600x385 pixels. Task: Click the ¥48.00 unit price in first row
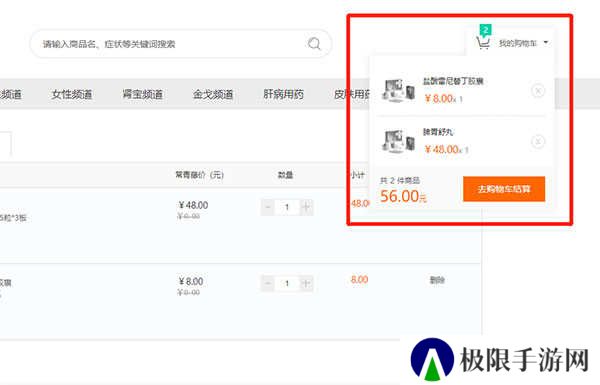click(x=193, y=205)
